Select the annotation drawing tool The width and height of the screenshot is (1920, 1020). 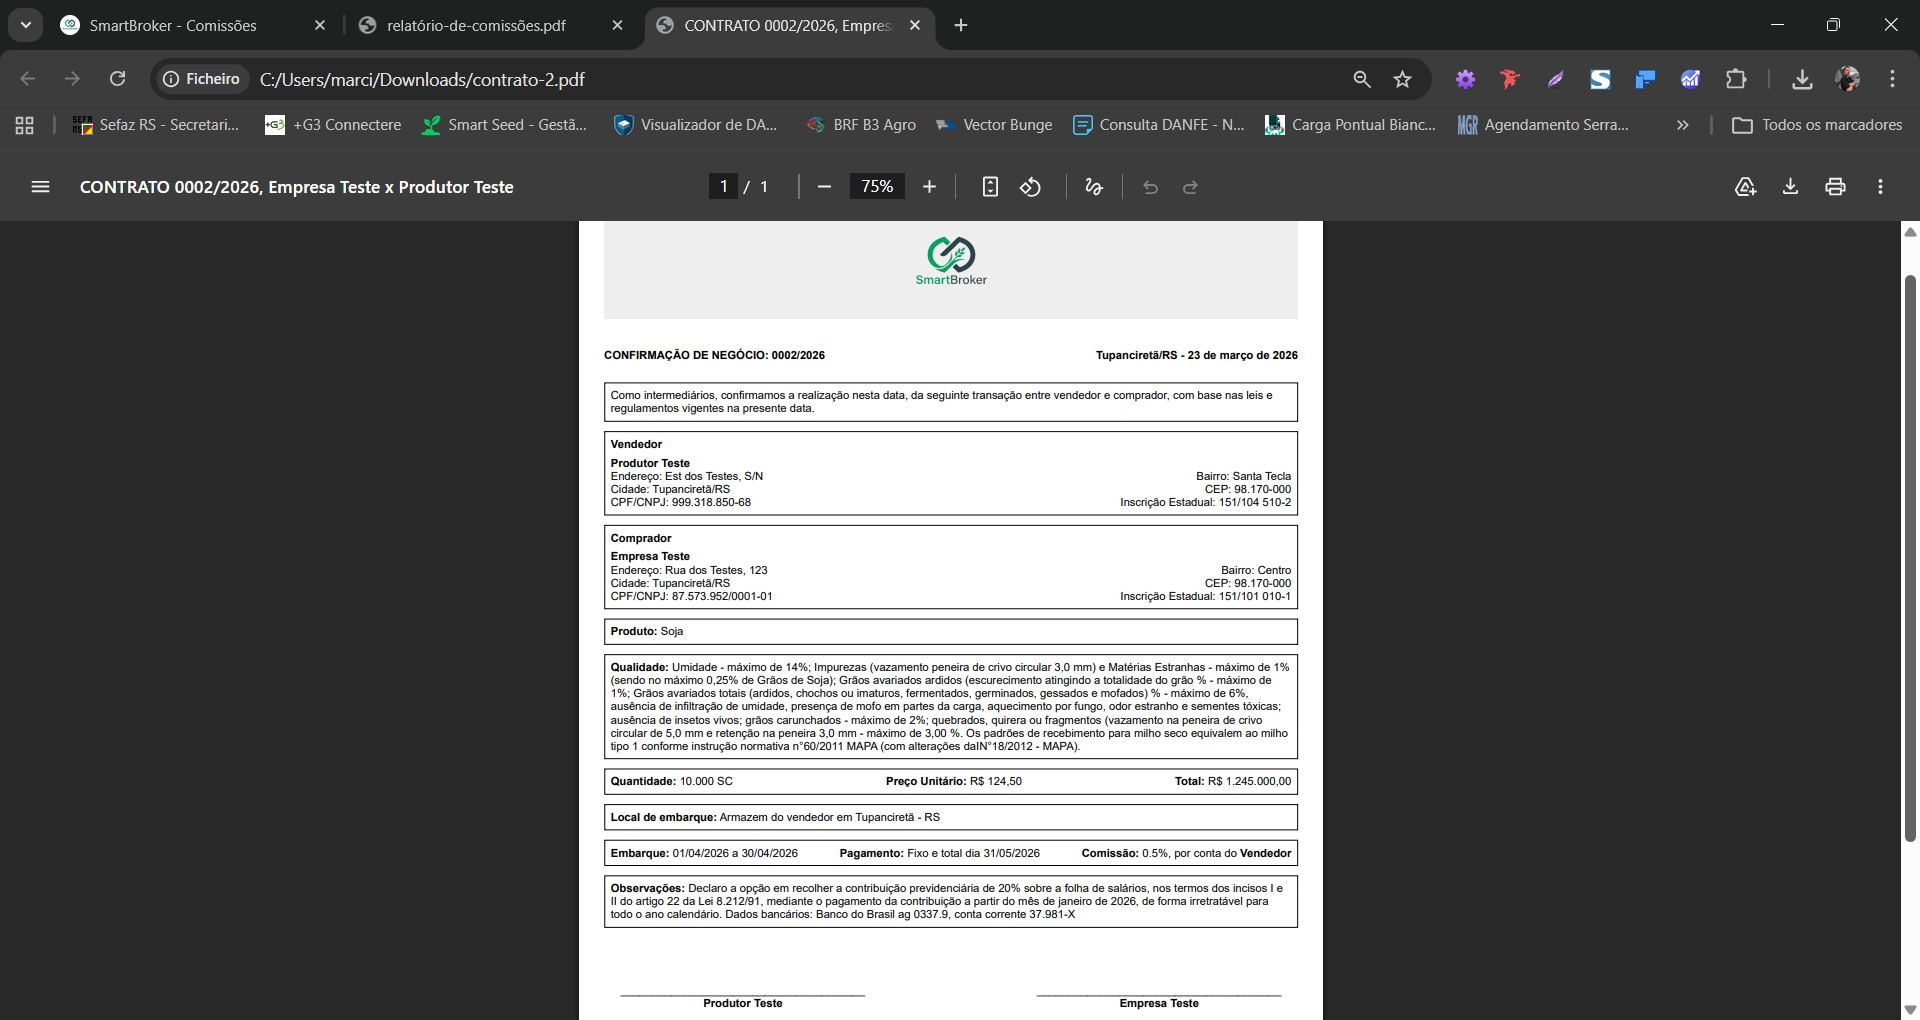(1093, 187)
